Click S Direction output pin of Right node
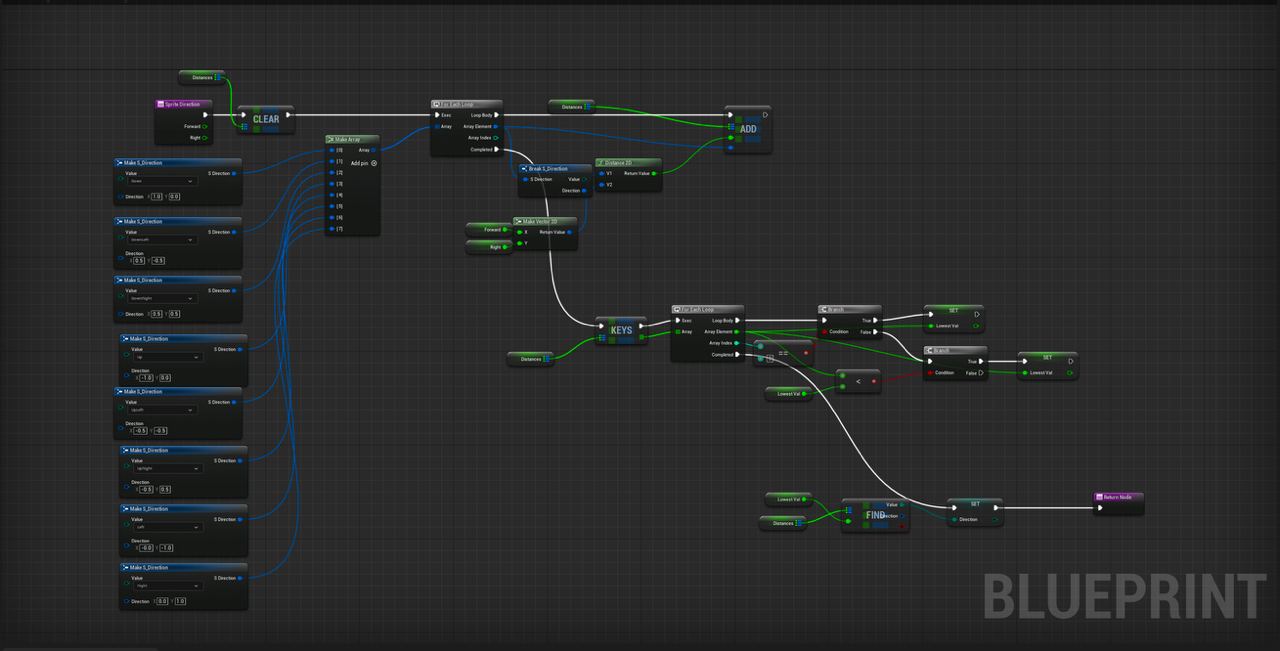This screenshot has height=651, width=1280. (240, 578)
